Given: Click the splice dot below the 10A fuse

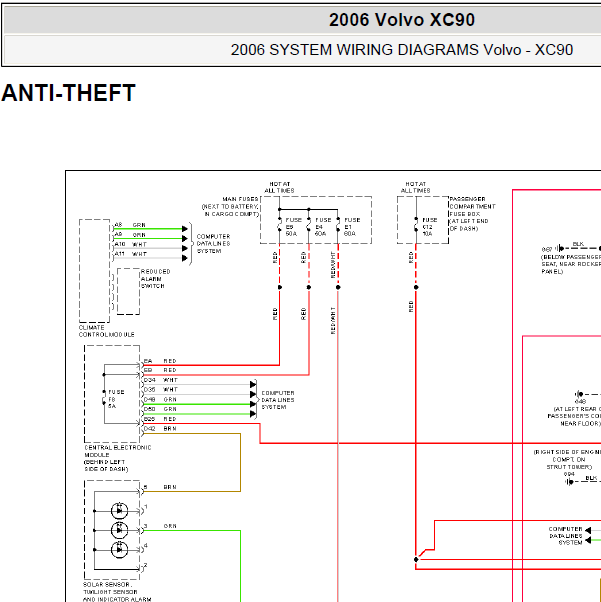Looking at the screenshot, I should [x=416, y=287].
